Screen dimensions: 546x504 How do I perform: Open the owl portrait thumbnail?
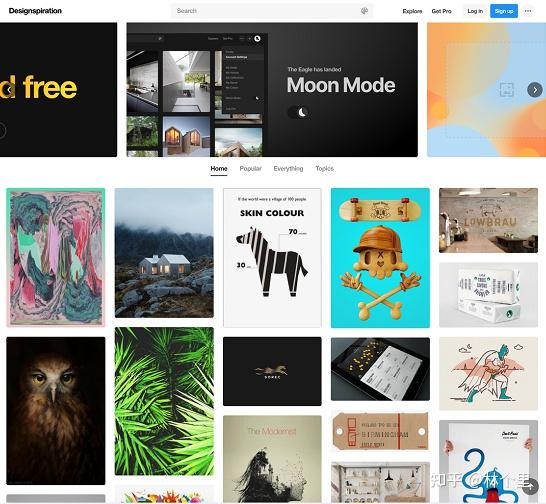pyautogui.click(x=56, y=411)
